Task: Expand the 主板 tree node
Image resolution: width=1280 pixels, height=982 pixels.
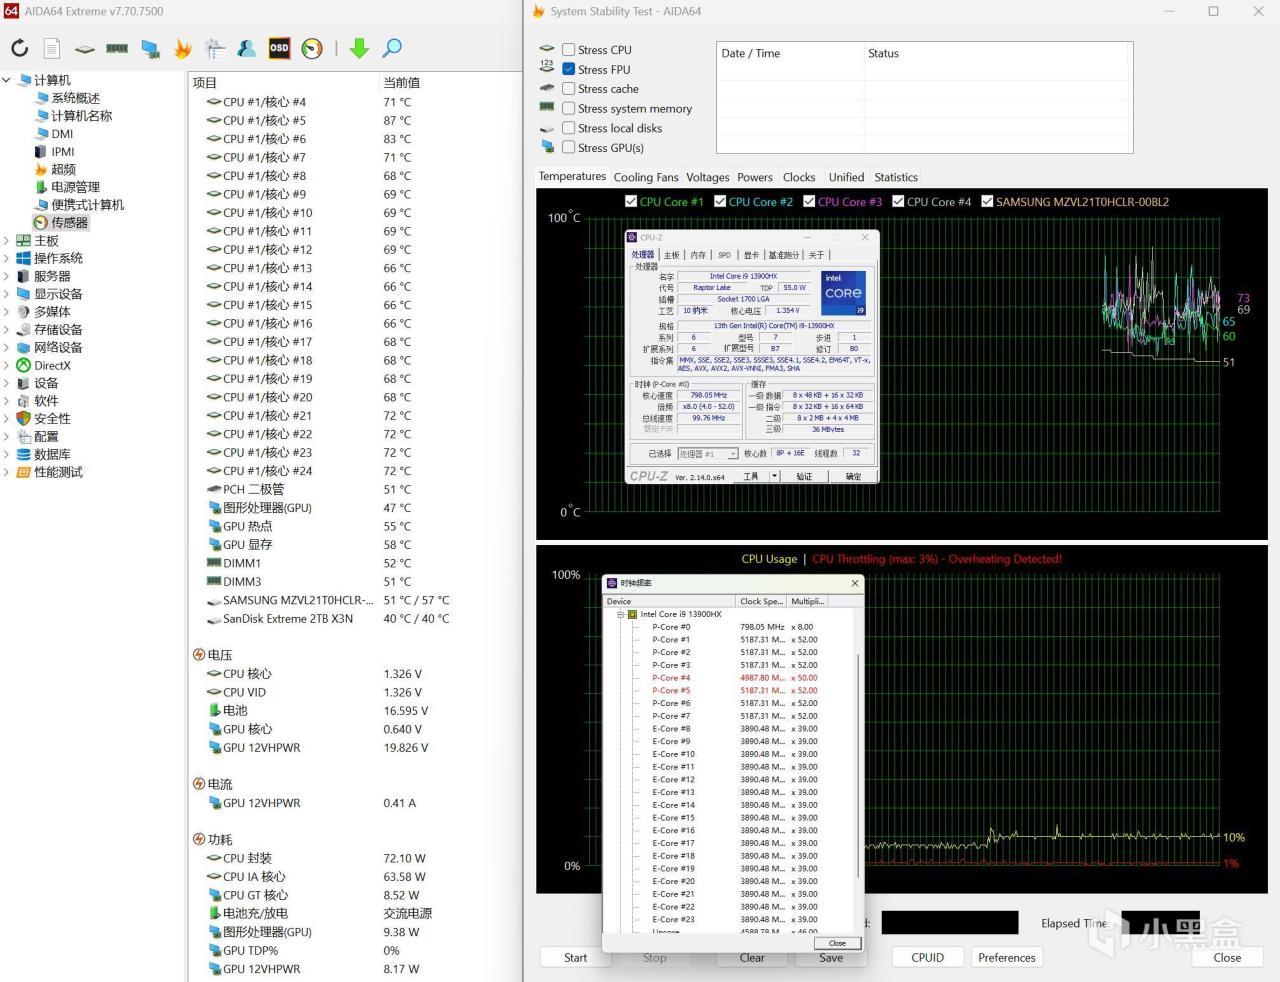Action: [7, 241]
